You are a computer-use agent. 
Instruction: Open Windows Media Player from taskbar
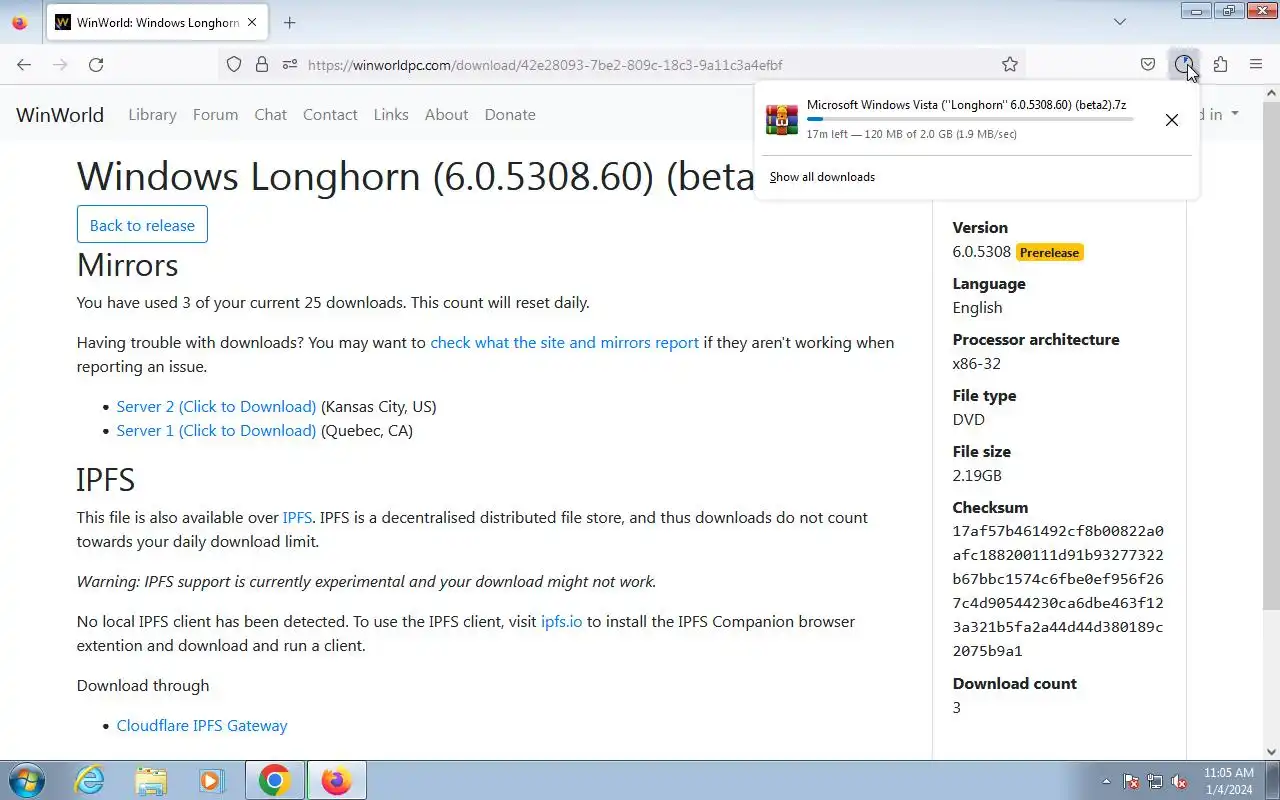(x=211, y=780)
